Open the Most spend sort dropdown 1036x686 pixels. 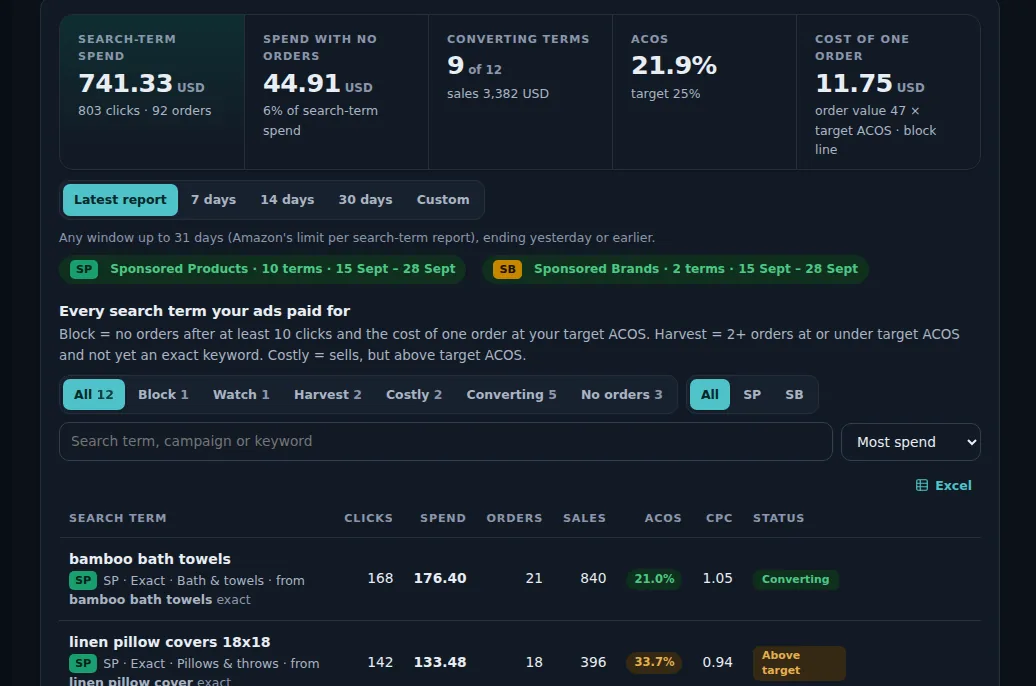(910, 442)
